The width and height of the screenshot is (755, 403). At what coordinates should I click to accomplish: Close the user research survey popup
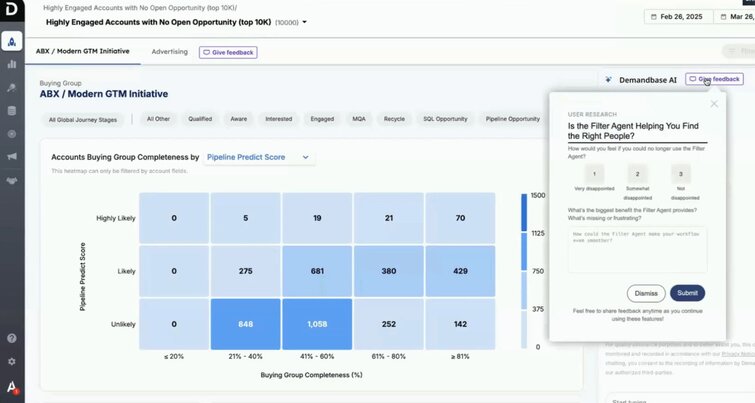(713, 104)
